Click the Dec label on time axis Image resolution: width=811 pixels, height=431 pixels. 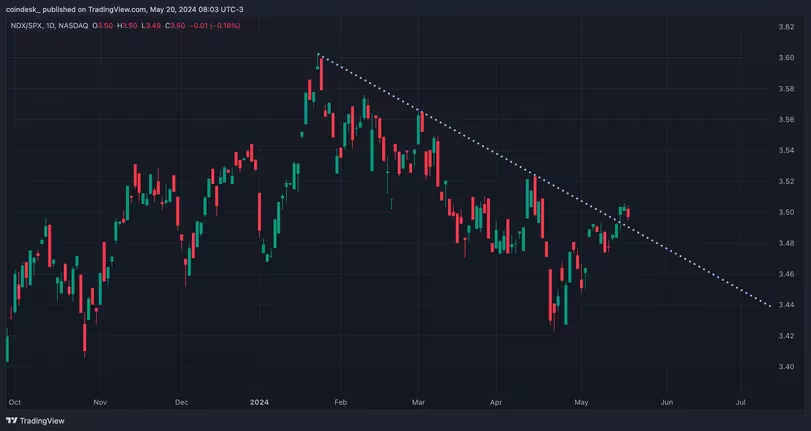[182, 402]
